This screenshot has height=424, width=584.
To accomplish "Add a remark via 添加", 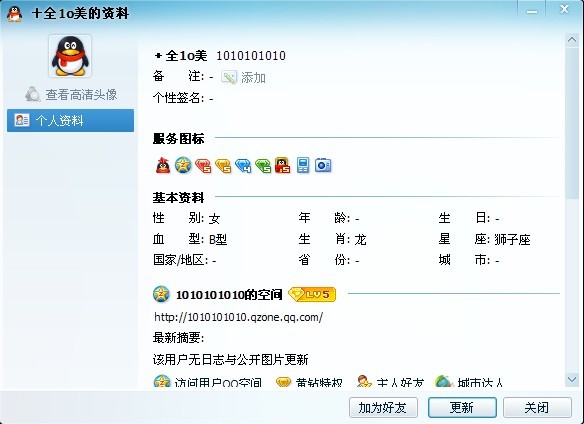I will [x=244, y=77].
